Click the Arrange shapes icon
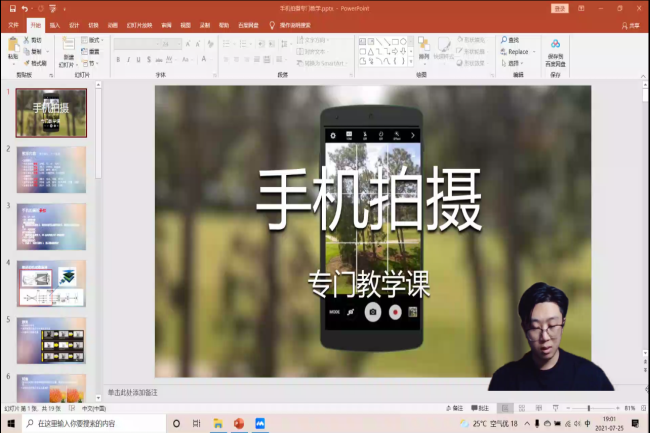 (424, 47)
